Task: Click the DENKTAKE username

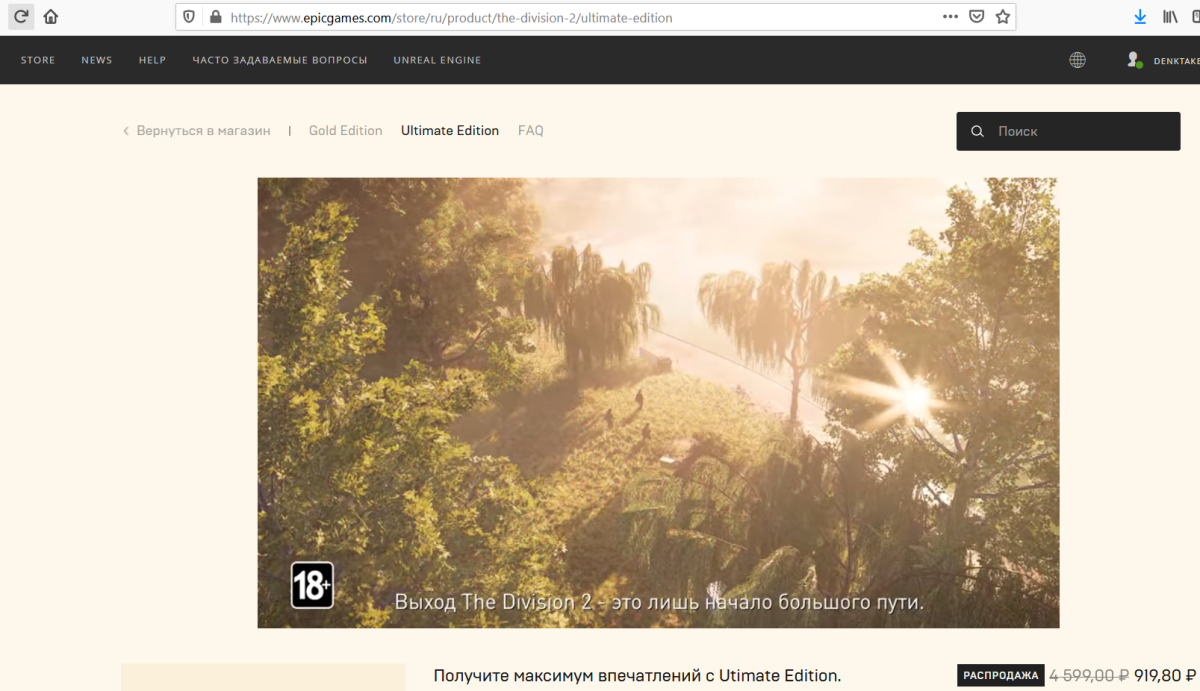Action: [x=1177, y=61]
